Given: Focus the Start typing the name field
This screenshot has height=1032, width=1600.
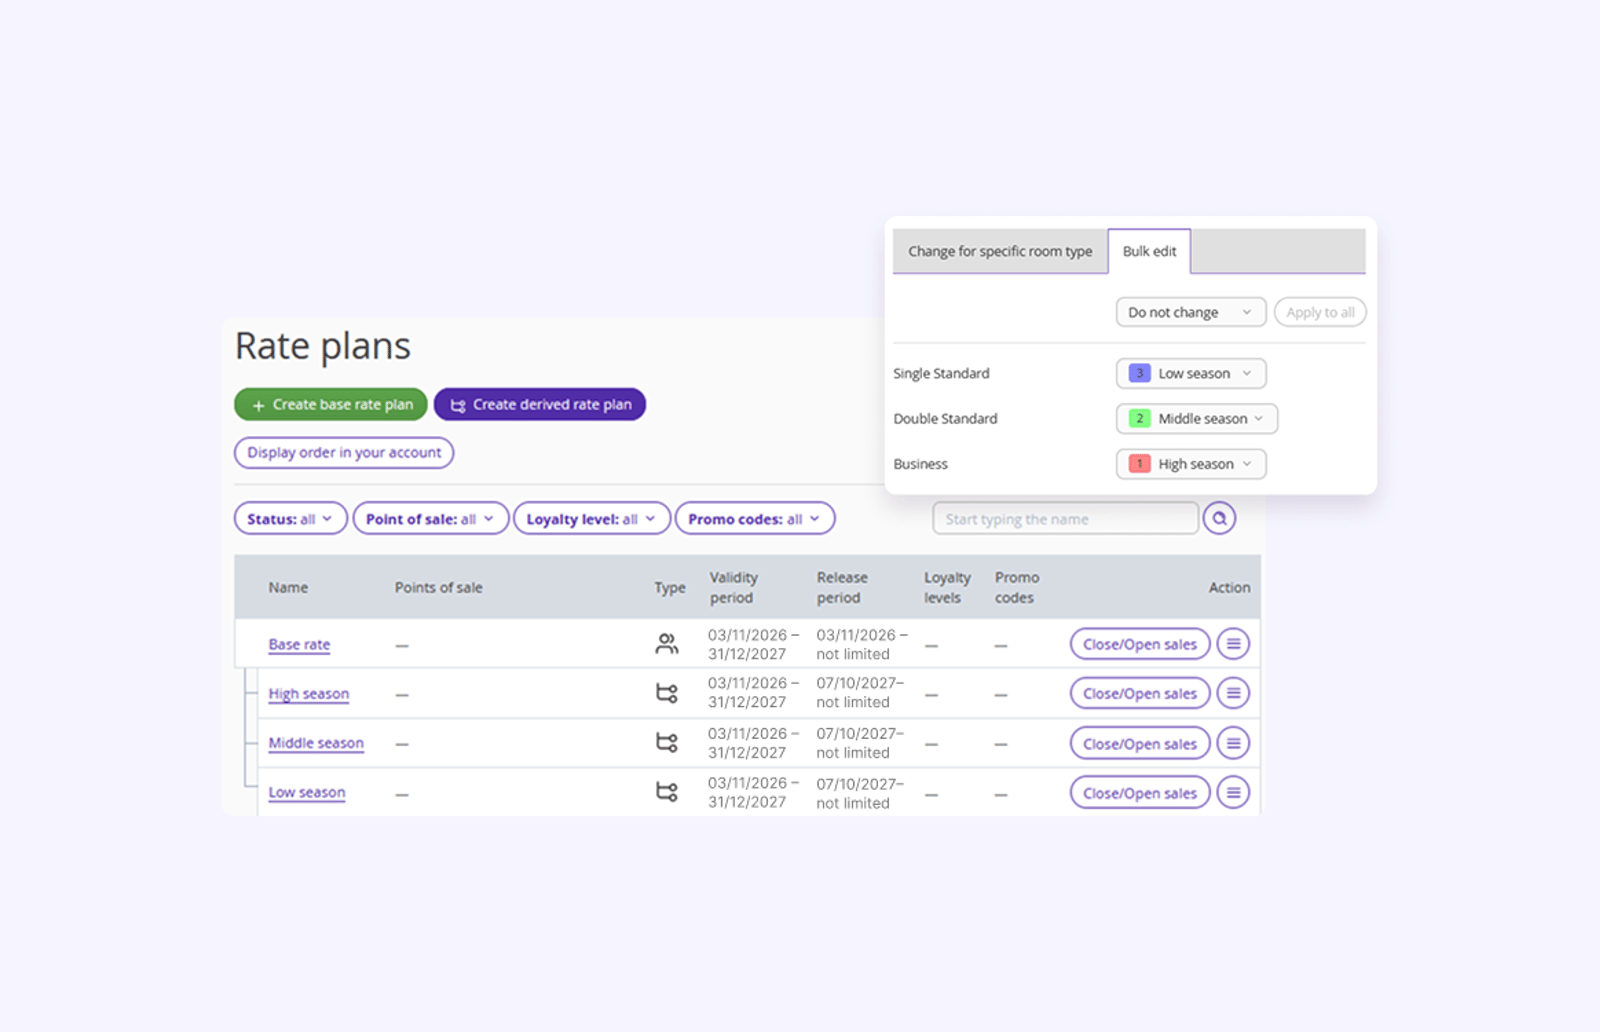Looking at the screenshot, I should pyautogui.click(x=1065, y=518).
